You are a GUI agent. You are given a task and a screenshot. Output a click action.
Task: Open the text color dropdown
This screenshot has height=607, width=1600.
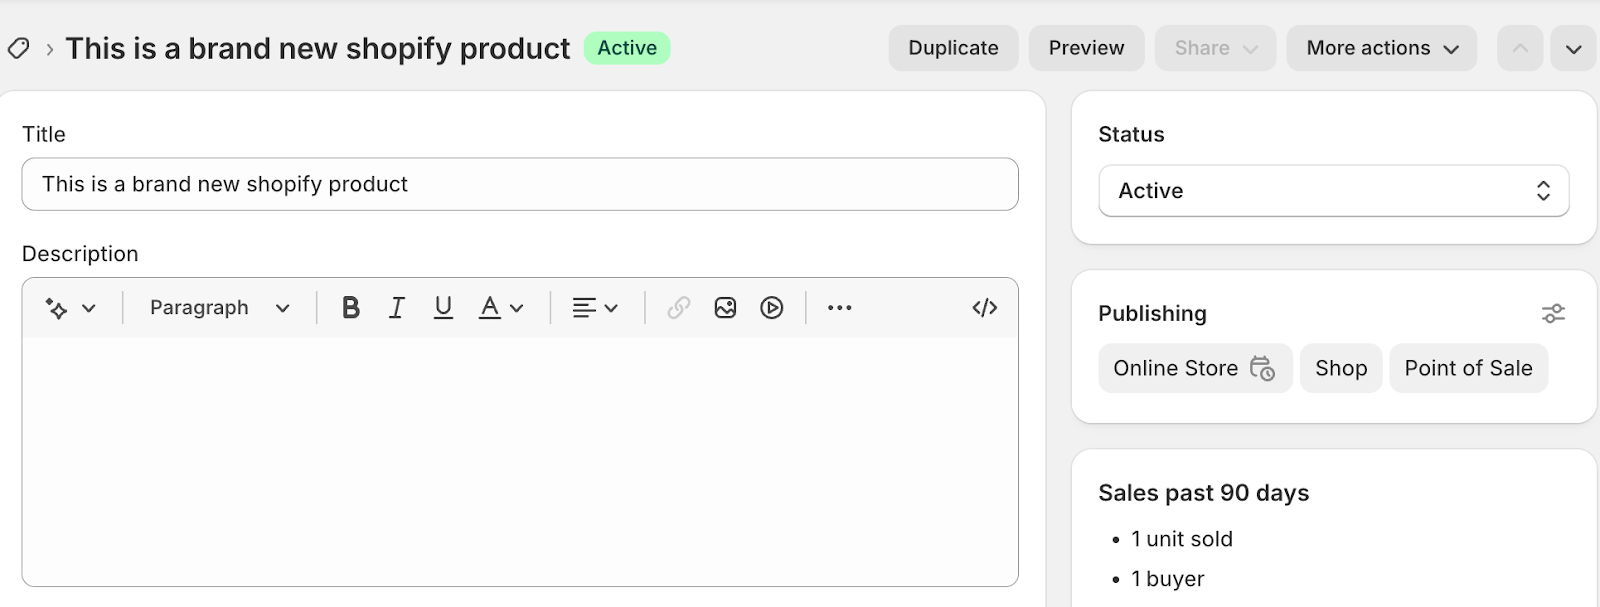pyautogui.click(x=501, y=308)
